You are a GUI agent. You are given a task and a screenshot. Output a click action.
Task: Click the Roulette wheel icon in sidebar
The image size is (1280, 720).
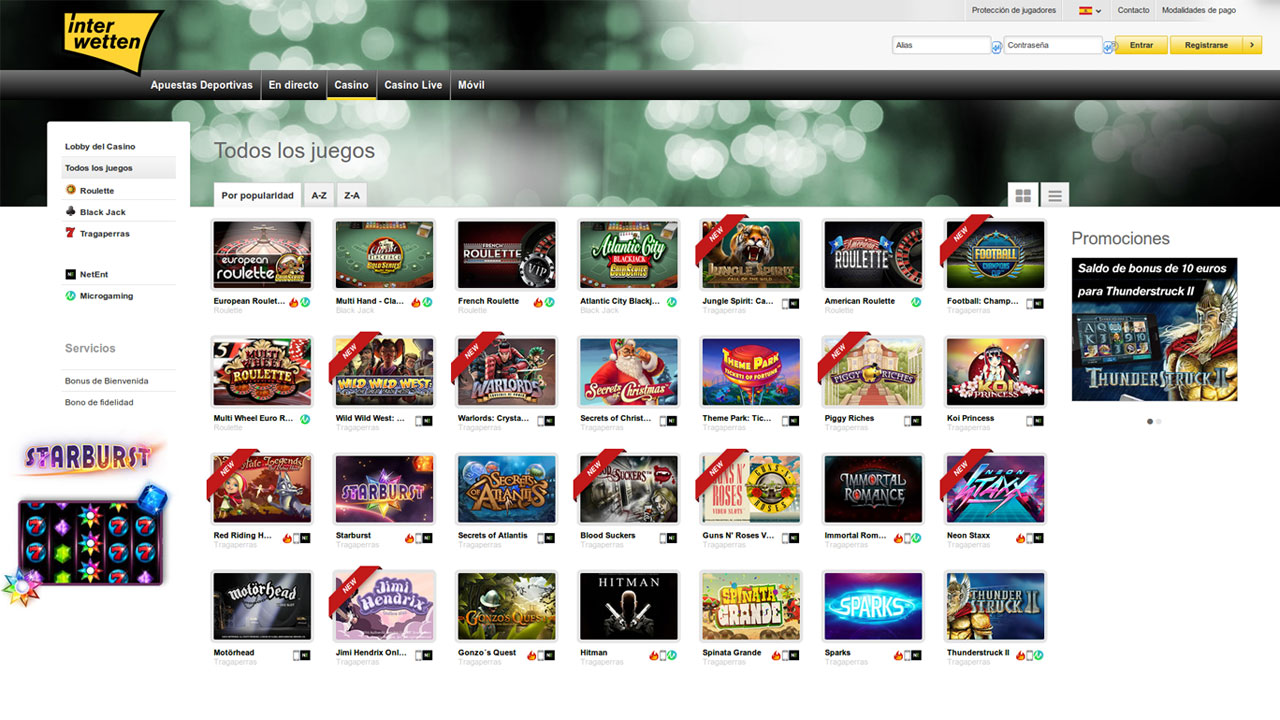click(x=70, y=190)
